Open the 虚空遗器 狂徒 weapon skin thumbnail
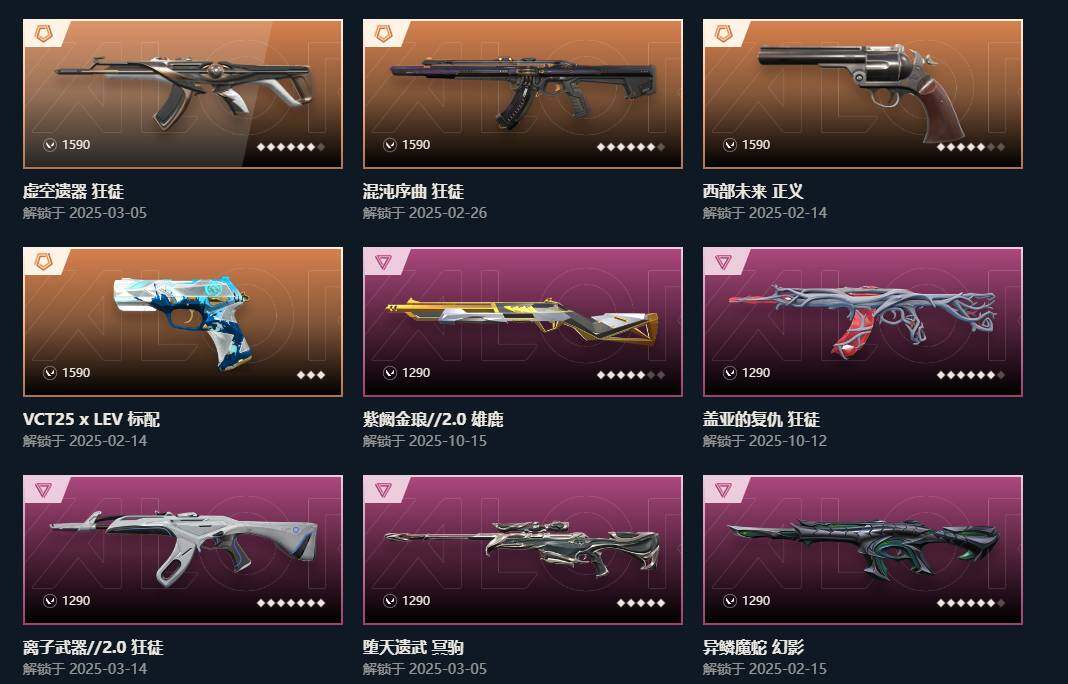Screen dimensions: 1068x684 183,93
